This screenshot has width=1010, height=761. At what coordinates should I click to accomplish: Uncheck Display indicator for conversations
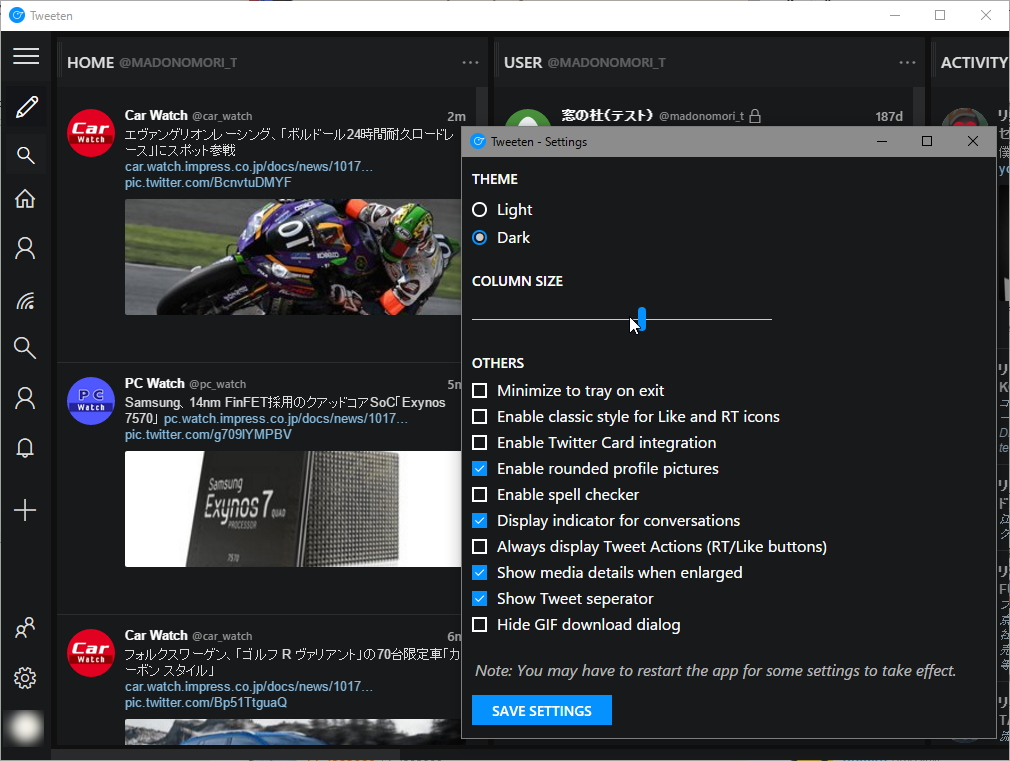(479, 521)
